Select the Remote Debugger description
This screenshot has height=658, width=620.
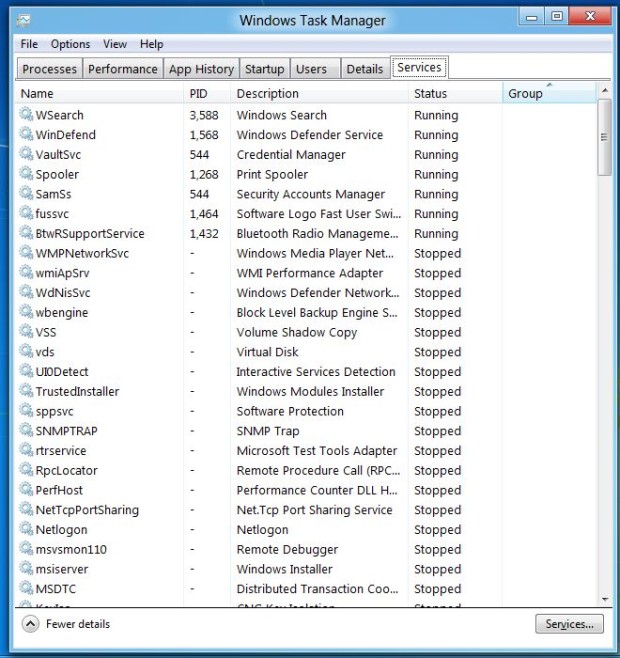pyautogui.click(x=287, y=549)
